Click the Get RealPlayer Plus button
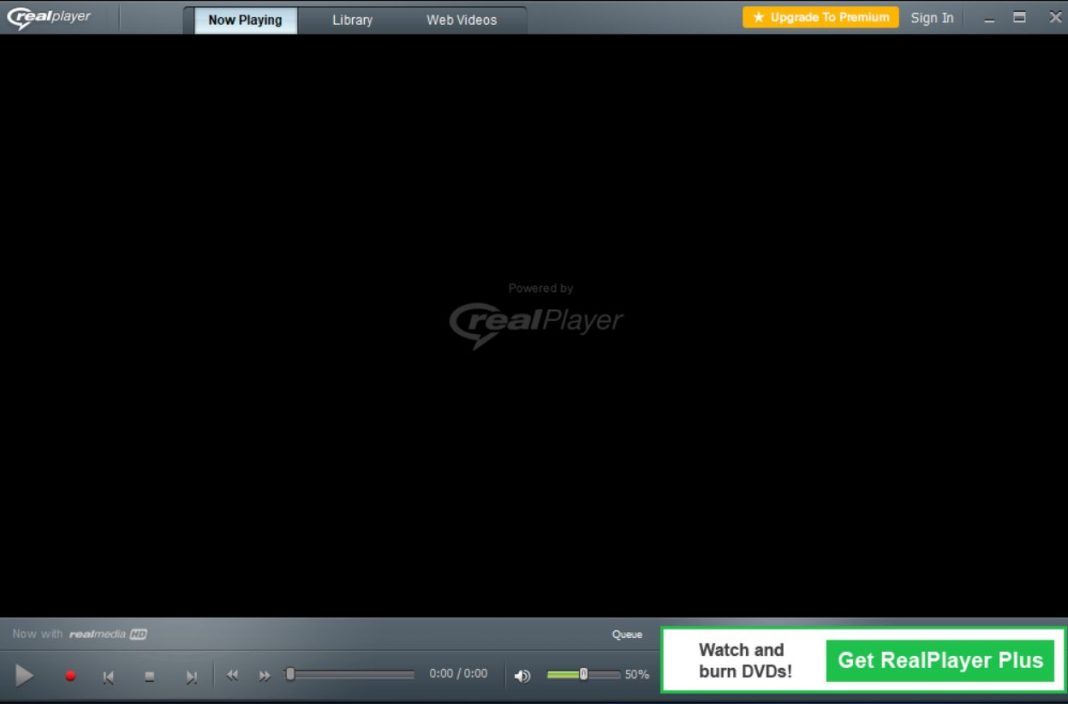The image size is (1068, 704). pyautogui.click(x=939, y=660)
